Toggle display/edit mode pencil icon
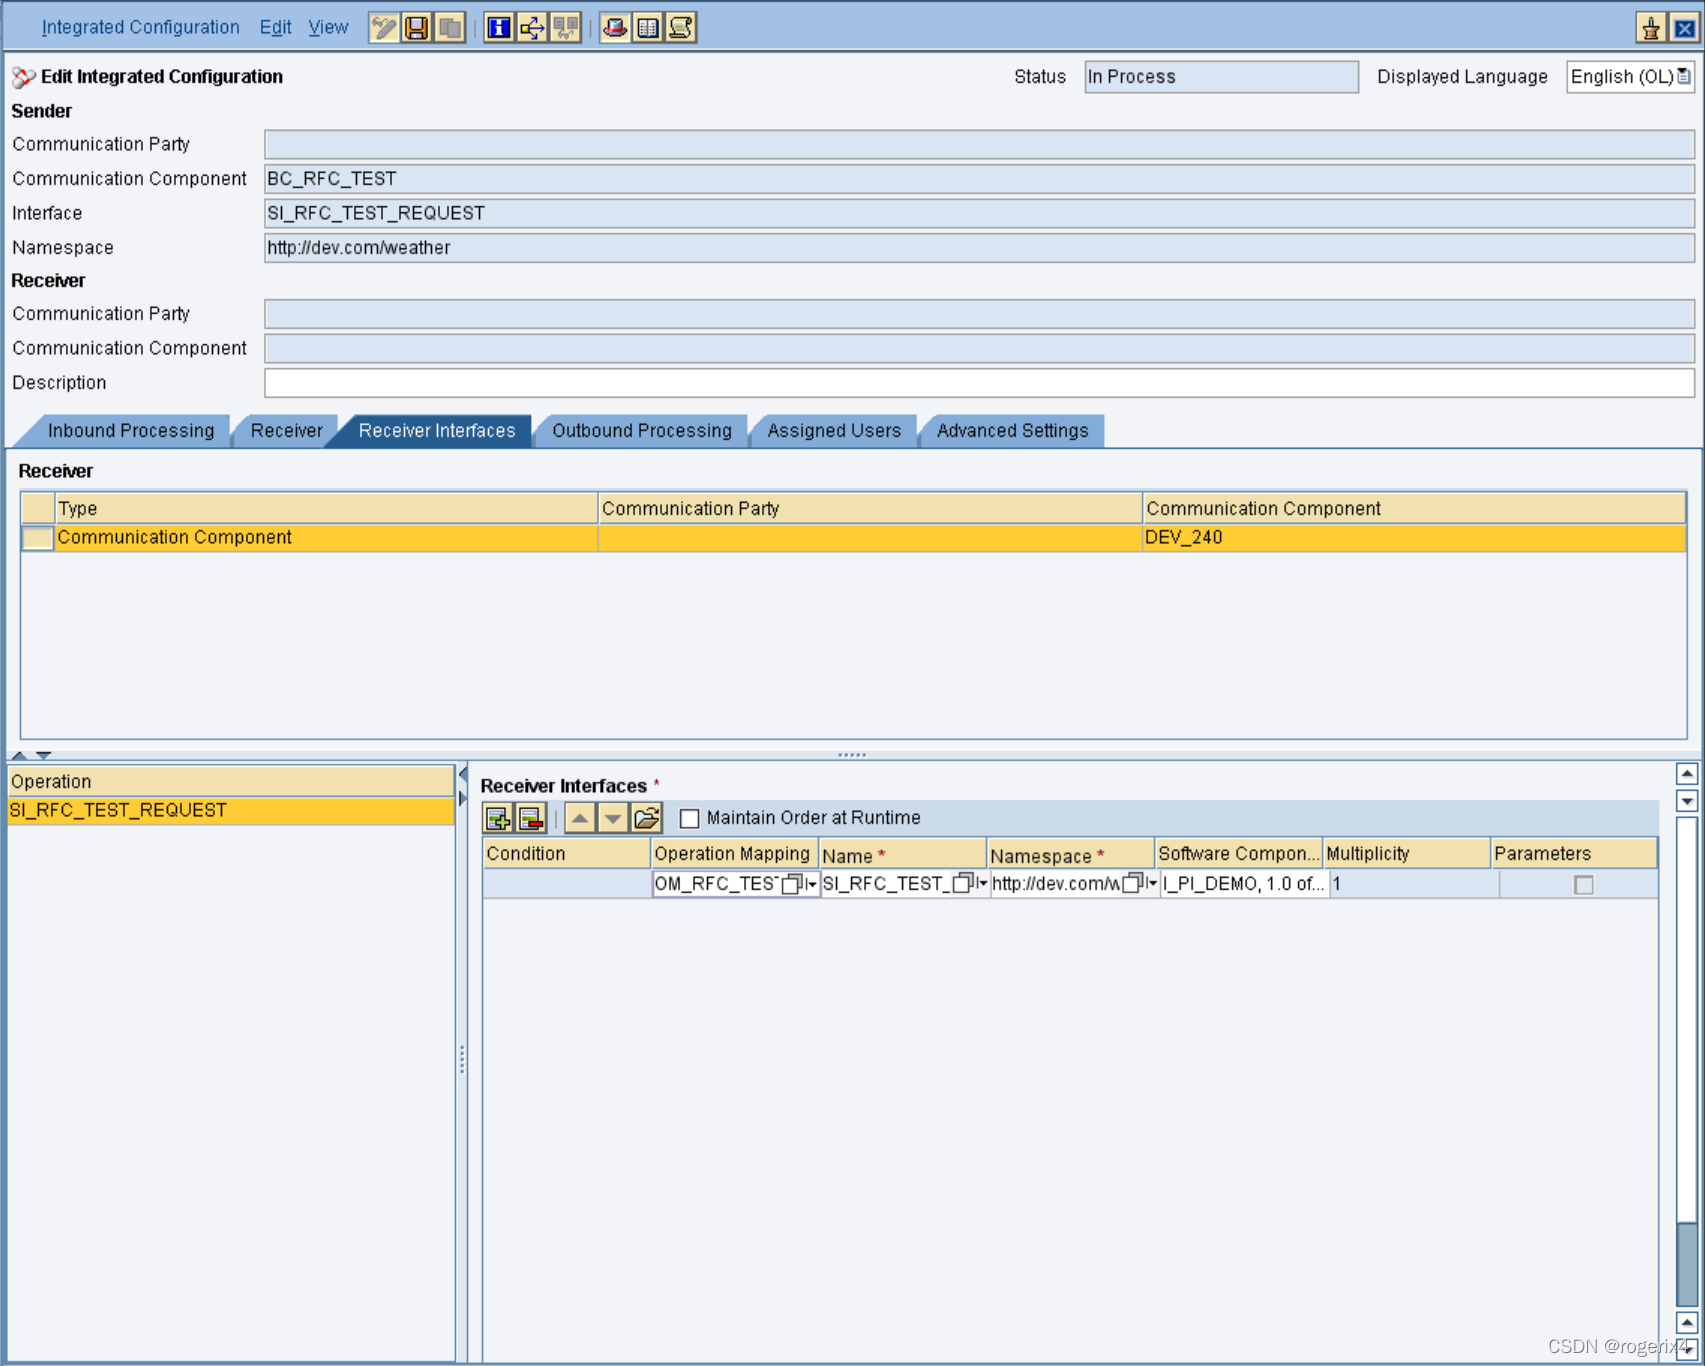 pos(383,28)
